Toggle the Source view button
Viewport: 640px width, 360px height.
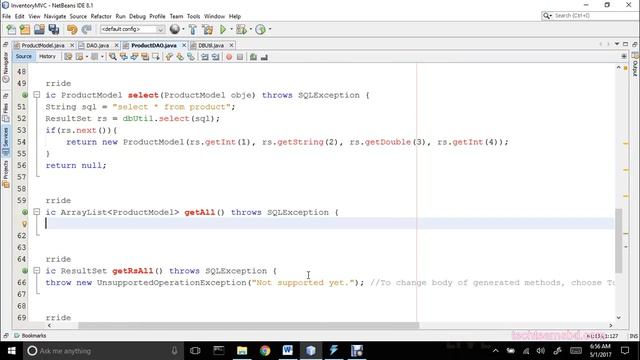[23, 57]
